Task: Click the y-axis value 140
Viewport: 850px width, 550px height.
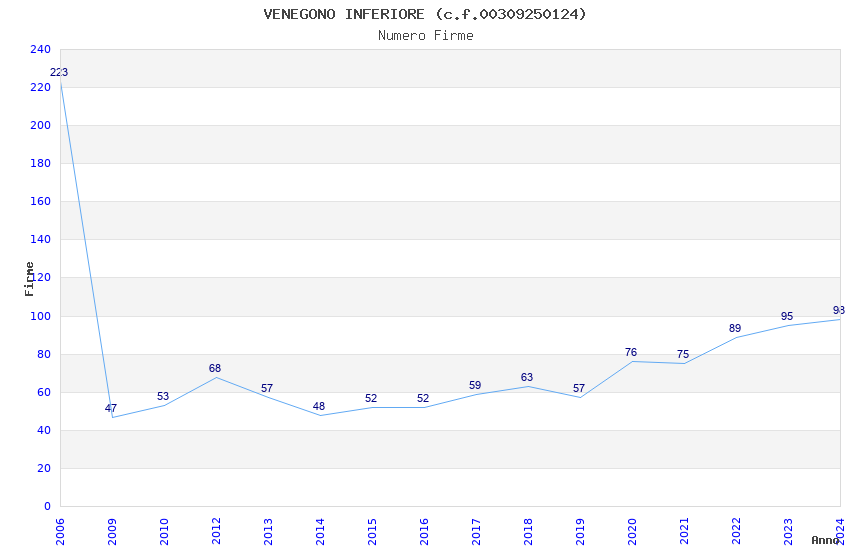Action: pyautogui.click(x=41, y=239)
